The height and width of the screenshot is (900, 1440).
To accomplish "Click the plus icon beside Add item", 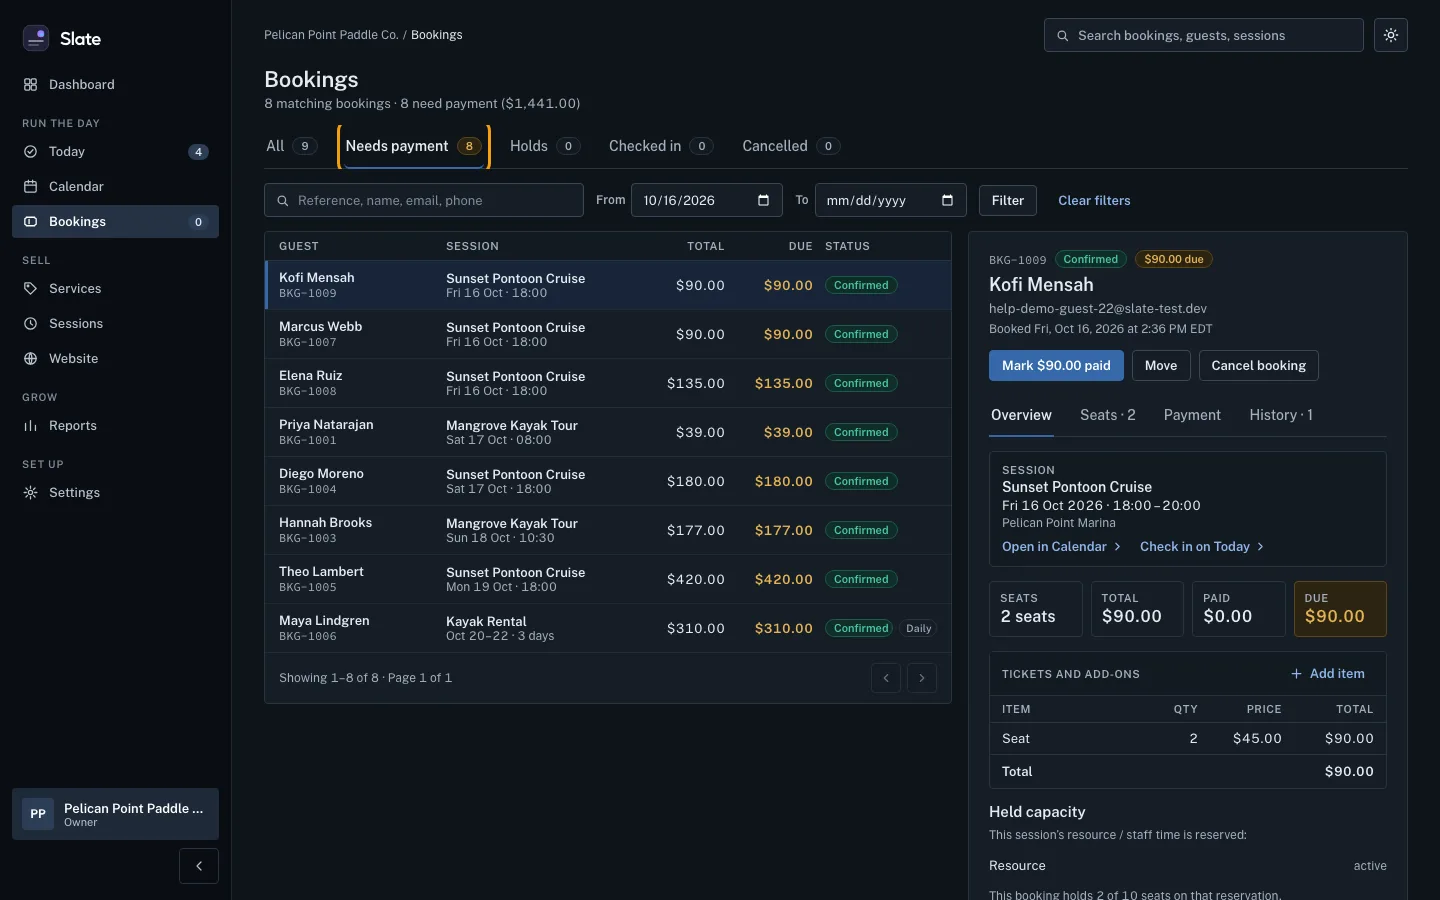I will click(1297, 674).
